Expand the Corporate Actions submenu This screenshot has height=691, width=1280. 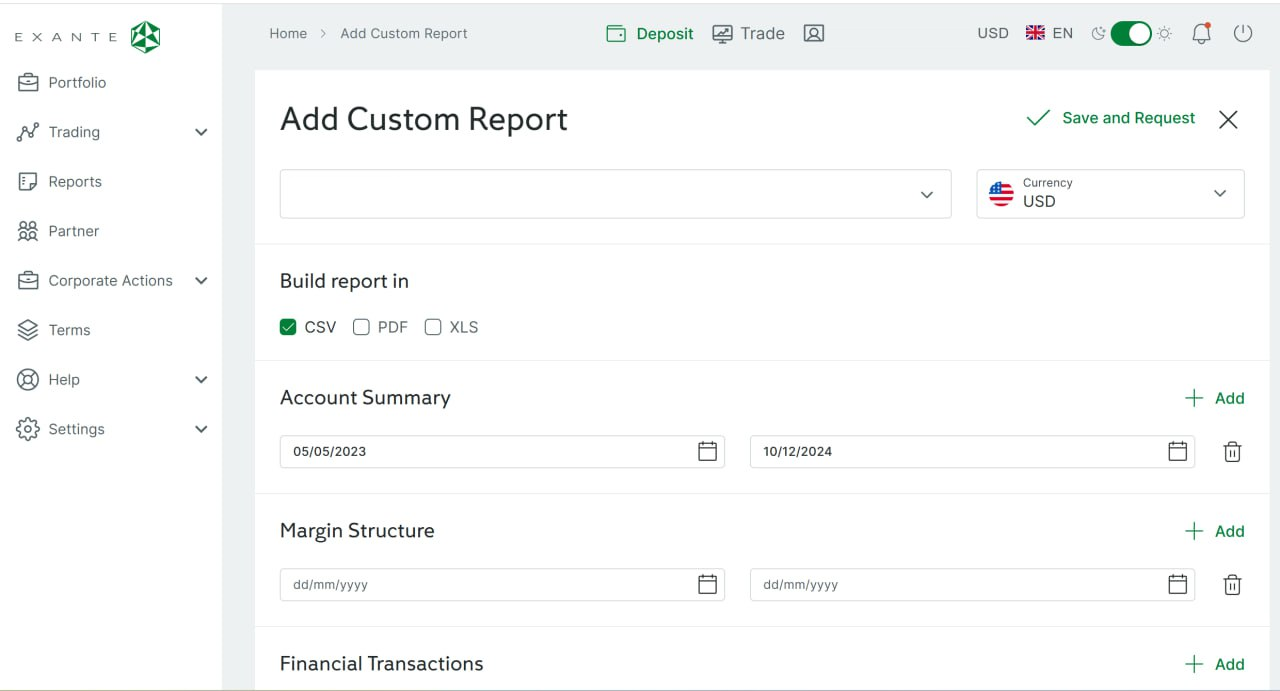(x=201, y=281)
